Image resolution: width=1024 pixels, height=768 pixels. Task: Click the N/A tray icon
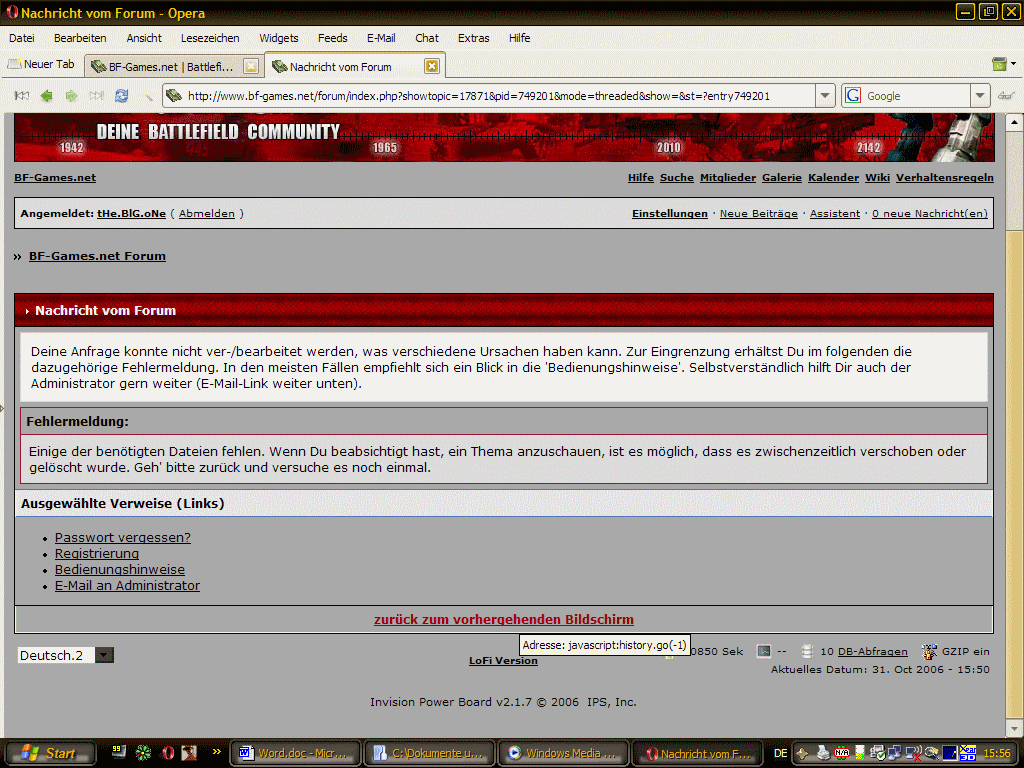pos(842,754)
